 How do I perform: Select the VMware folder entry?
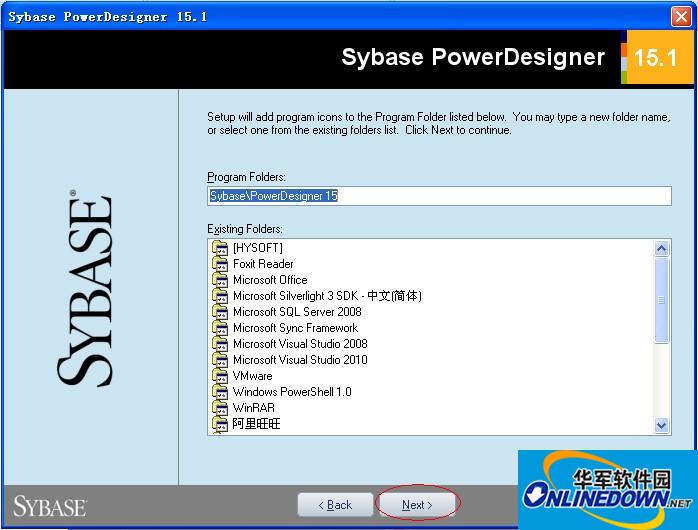[x=252, y=376]
